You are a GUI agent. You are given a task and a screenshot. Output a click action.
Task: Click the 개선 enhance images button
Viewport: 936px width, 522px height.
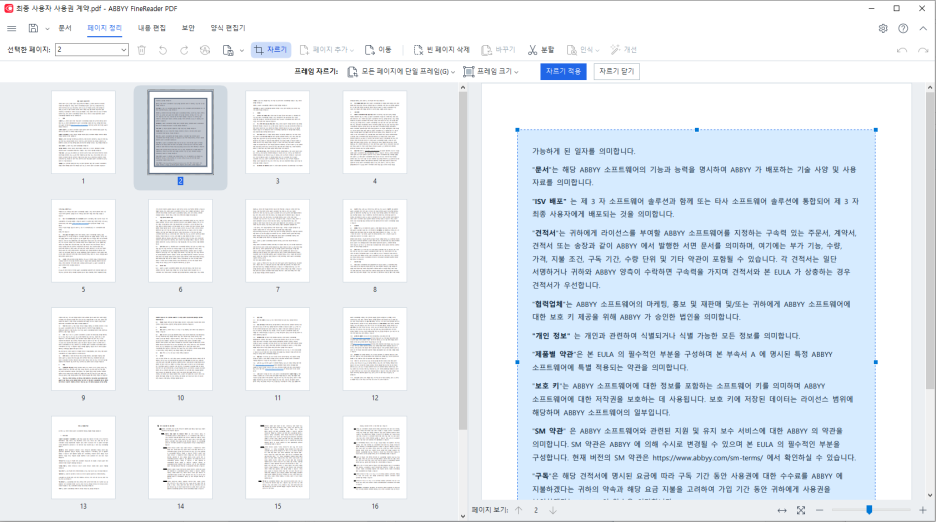tap(623, 50)
